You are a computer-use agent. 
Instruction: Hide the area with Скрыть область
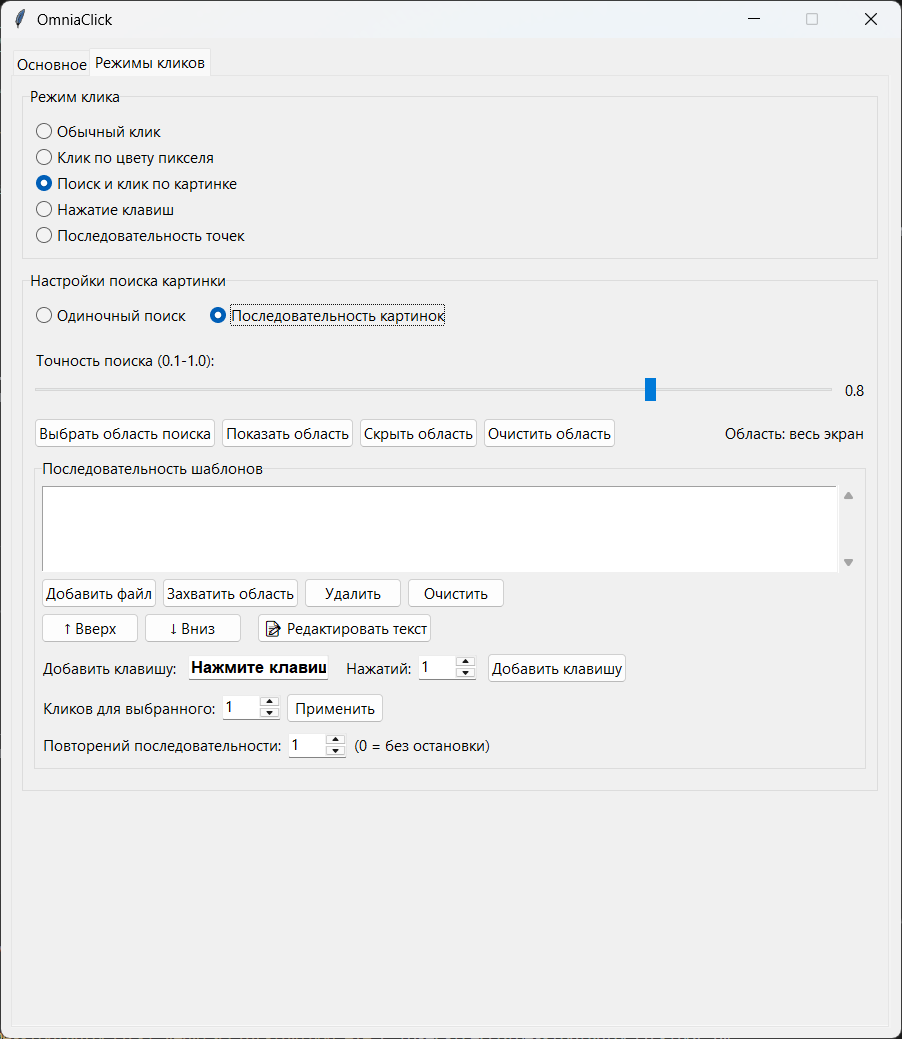418,433
